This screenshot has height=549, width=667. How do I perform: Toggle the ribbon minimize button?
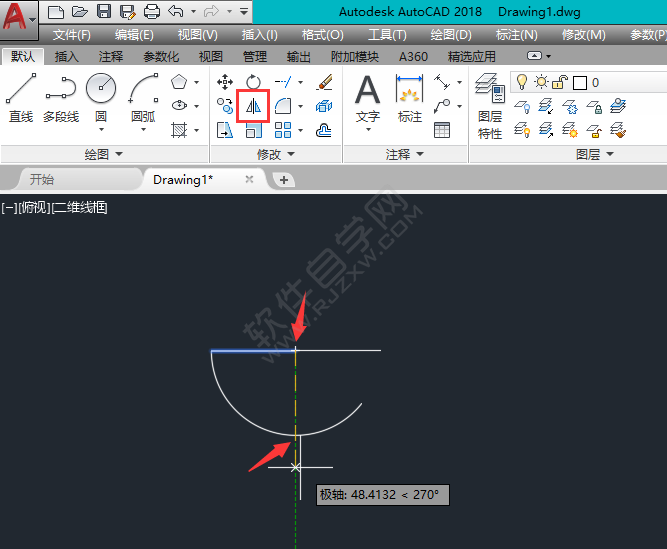pos(534,56)
